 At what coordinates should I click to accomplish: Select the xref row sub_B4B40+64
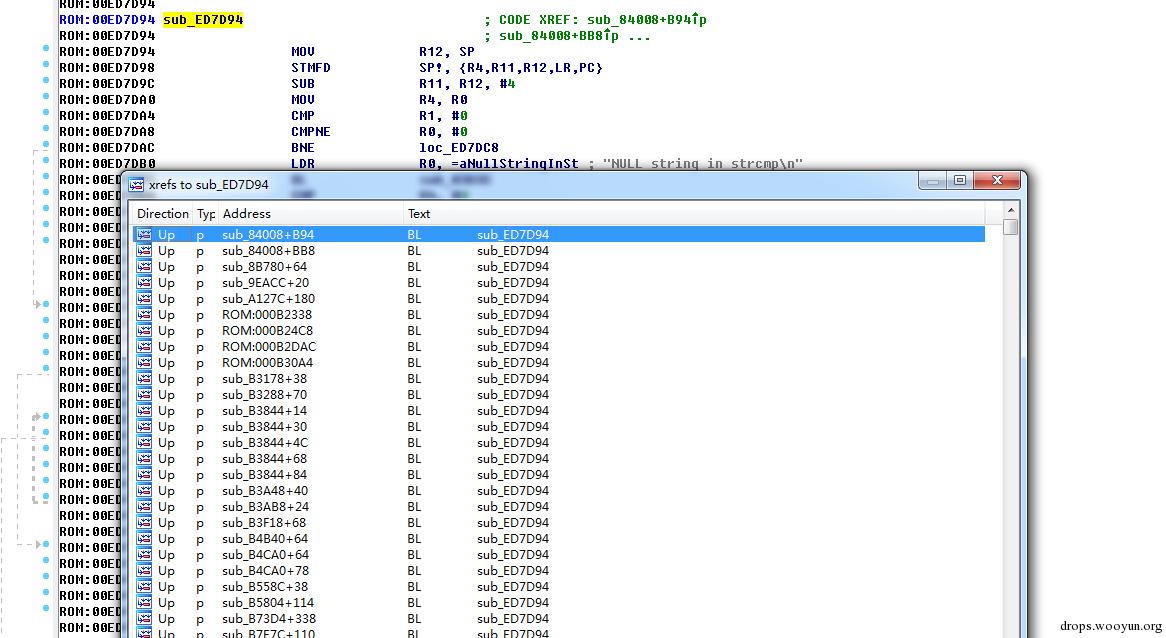pos(559,538)
